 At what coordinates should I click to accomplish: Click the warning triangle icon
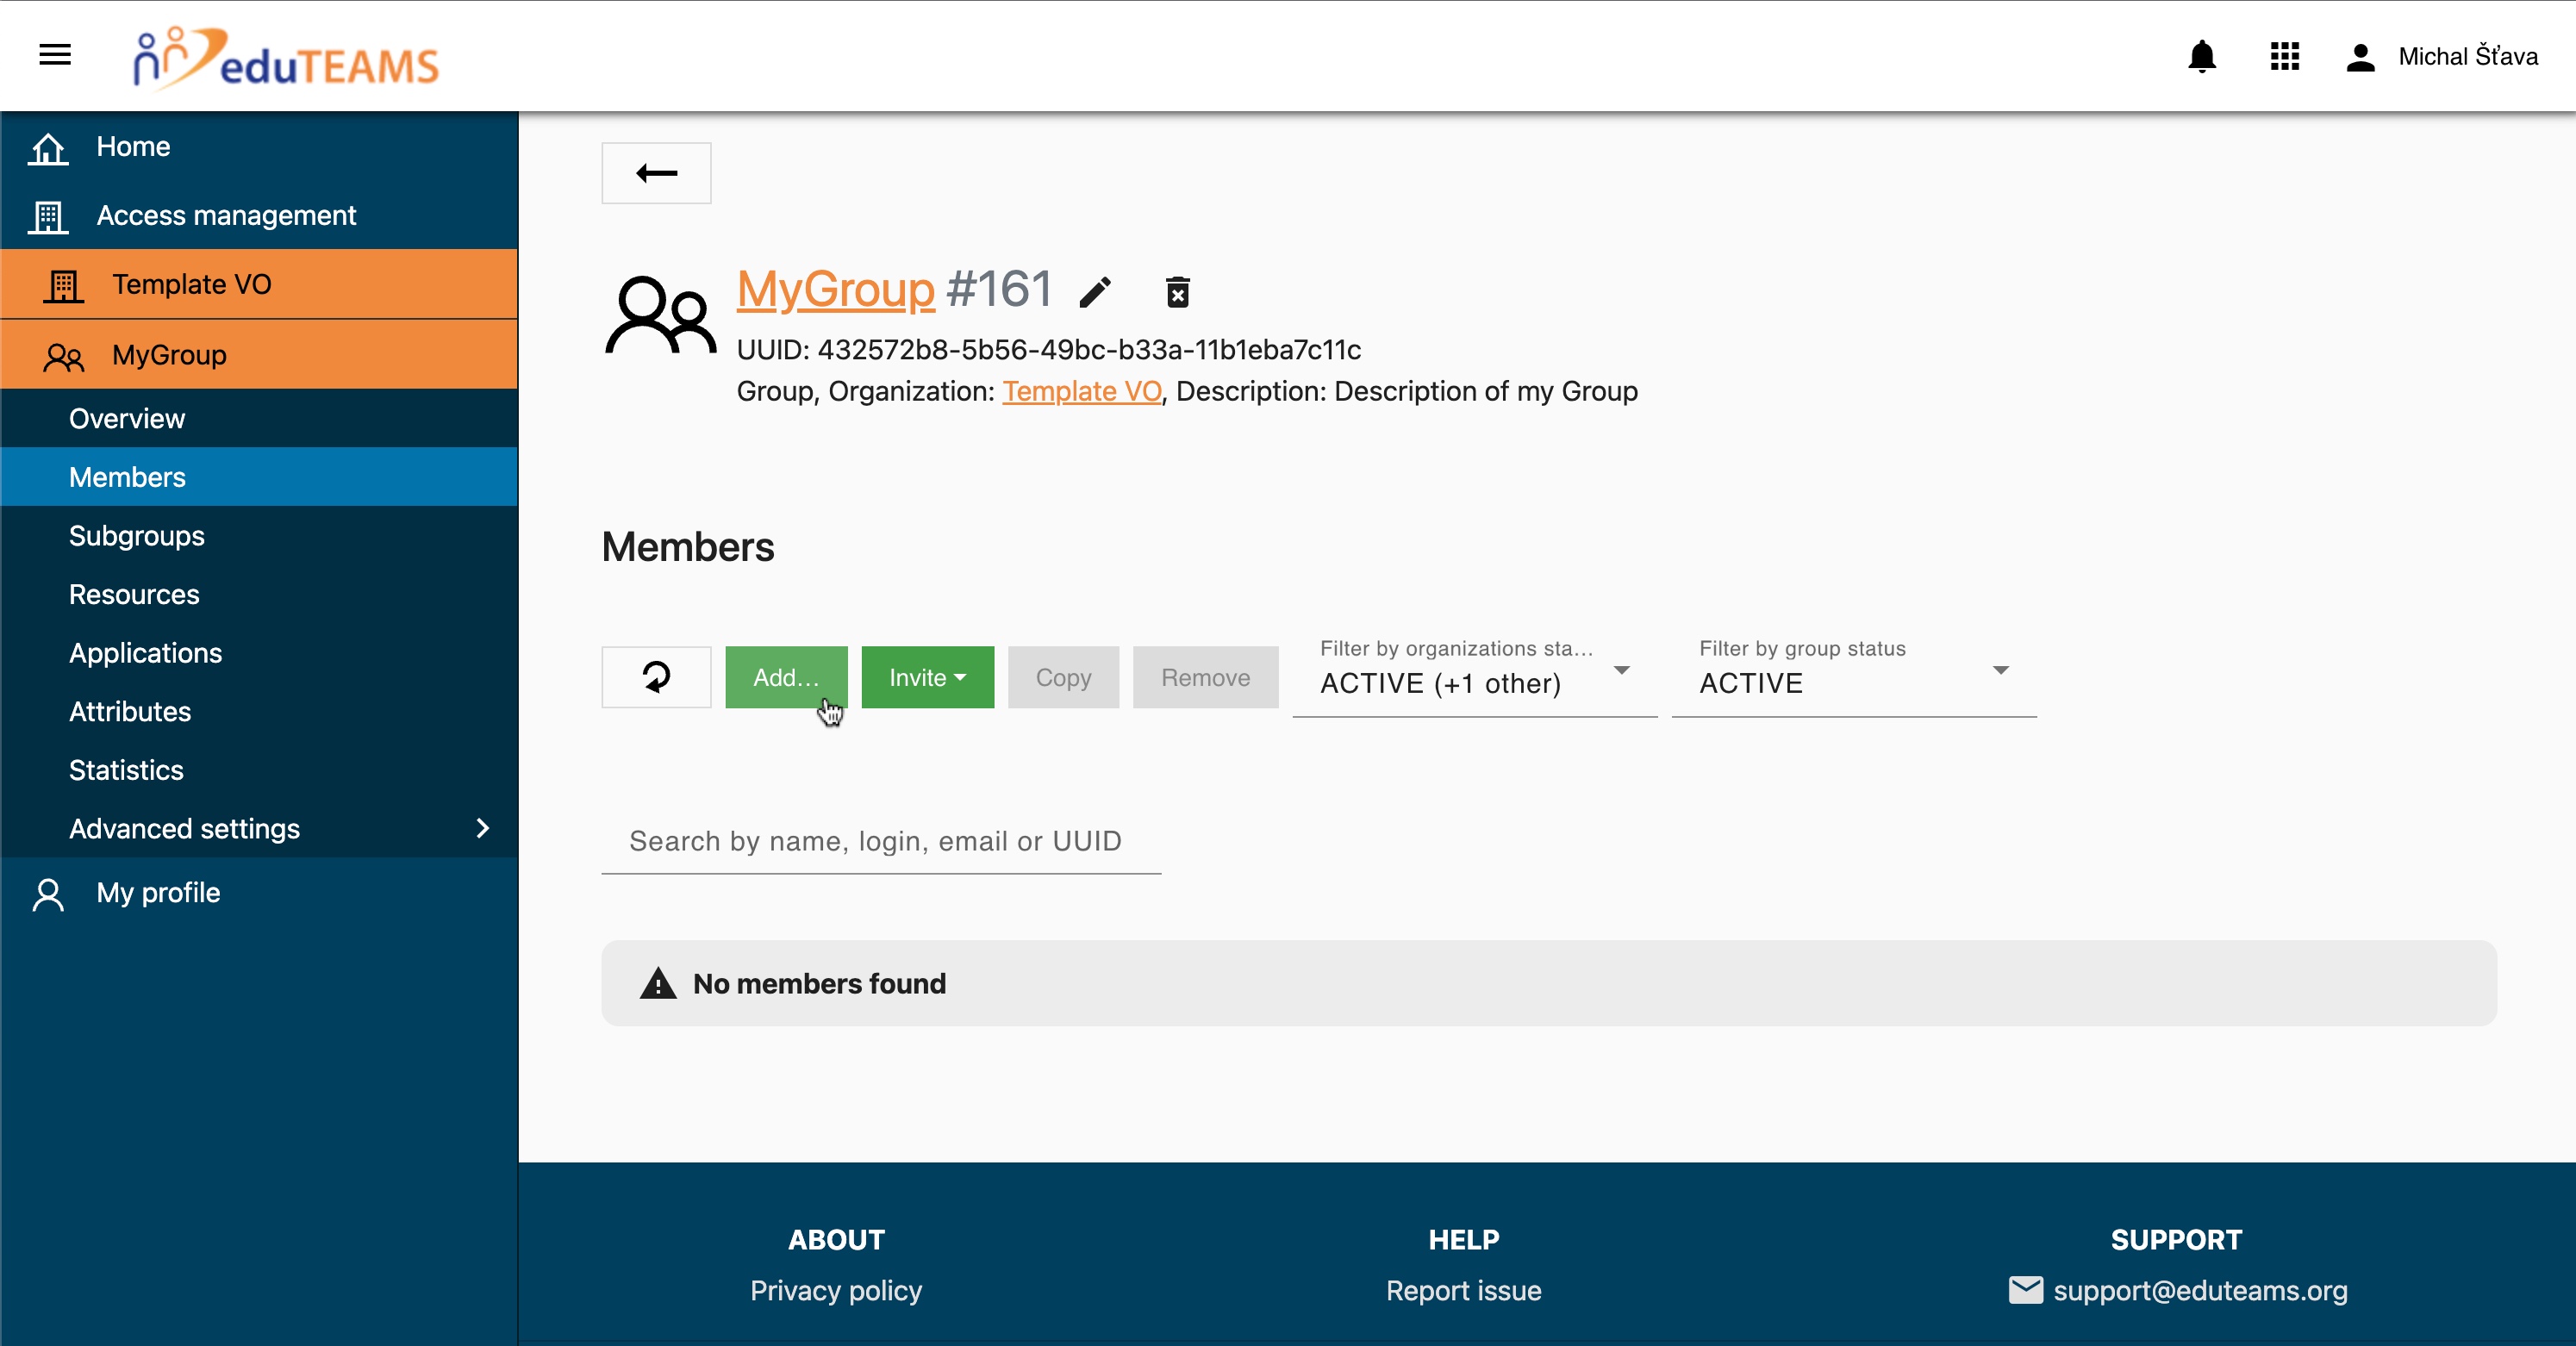pos(658,984)
